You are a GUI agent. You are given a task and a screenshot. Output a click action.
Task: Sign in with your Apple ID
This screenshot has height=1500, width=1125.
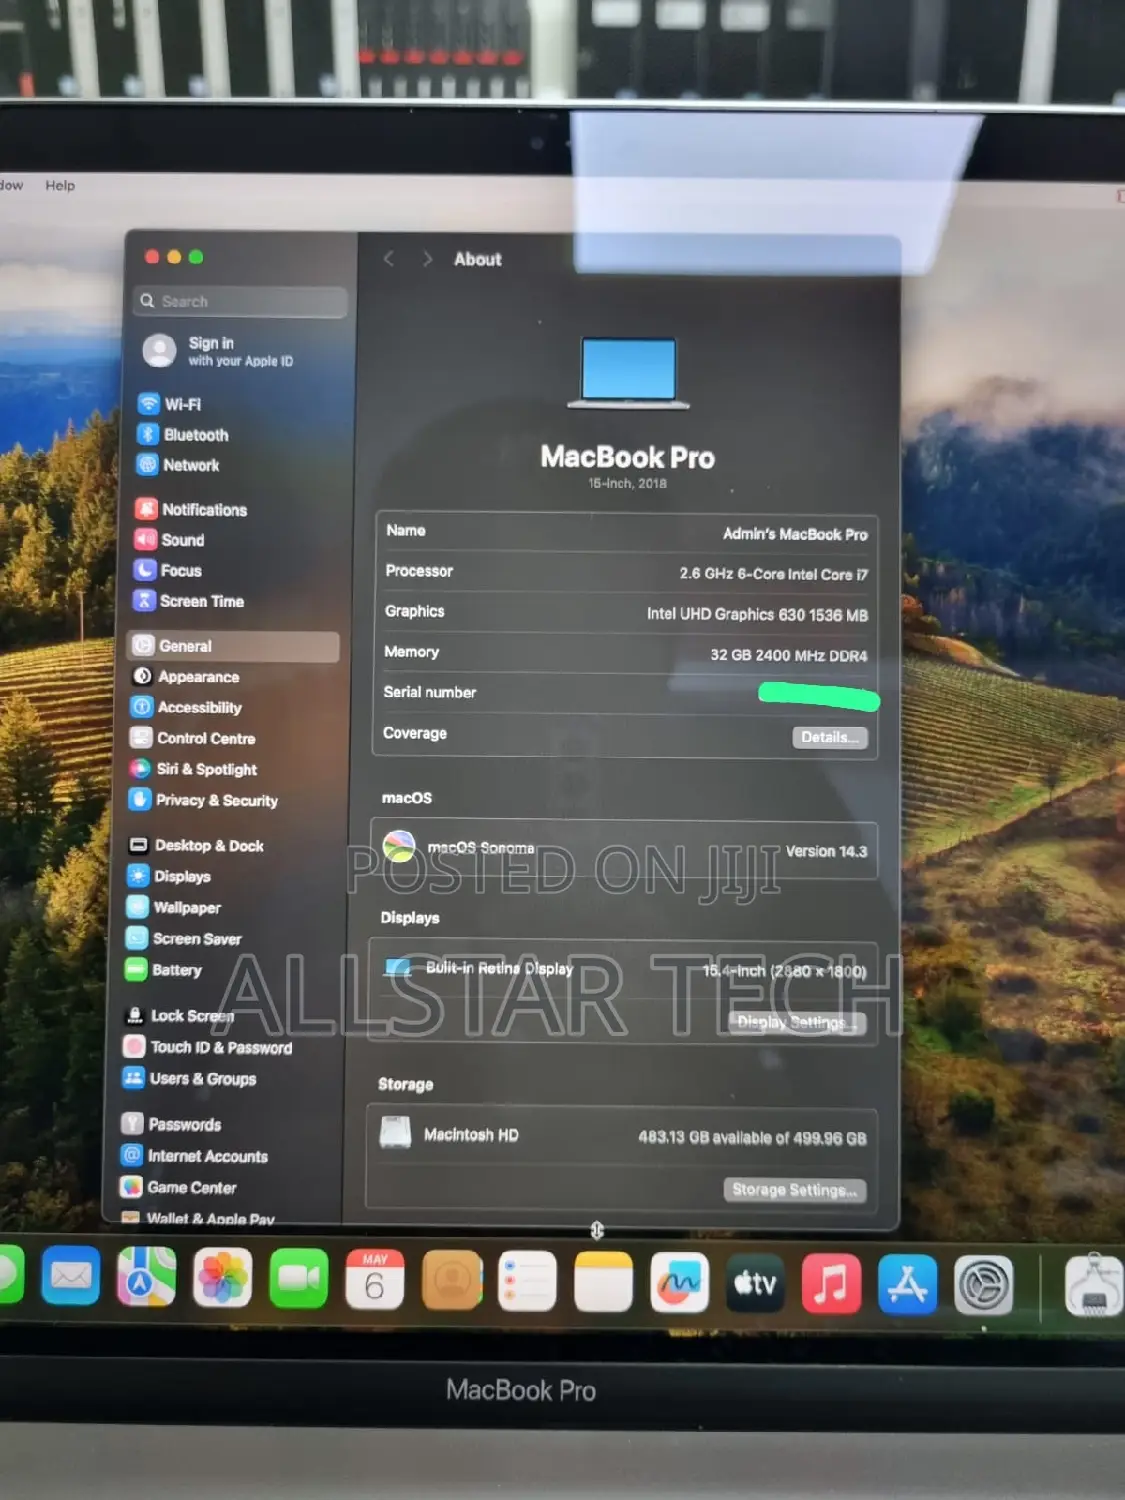[218, 351]
